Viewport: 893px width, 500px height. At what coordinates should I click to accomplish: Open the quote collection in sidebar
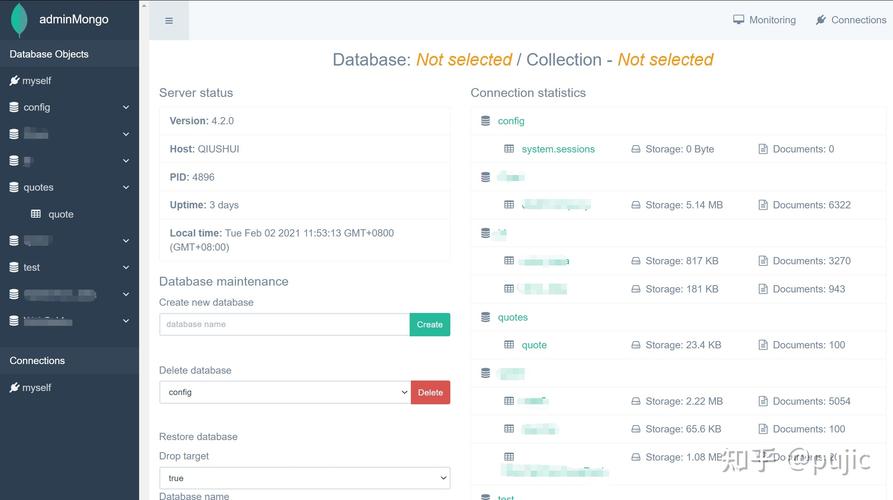pyautogui.click(x=61, y=214)
